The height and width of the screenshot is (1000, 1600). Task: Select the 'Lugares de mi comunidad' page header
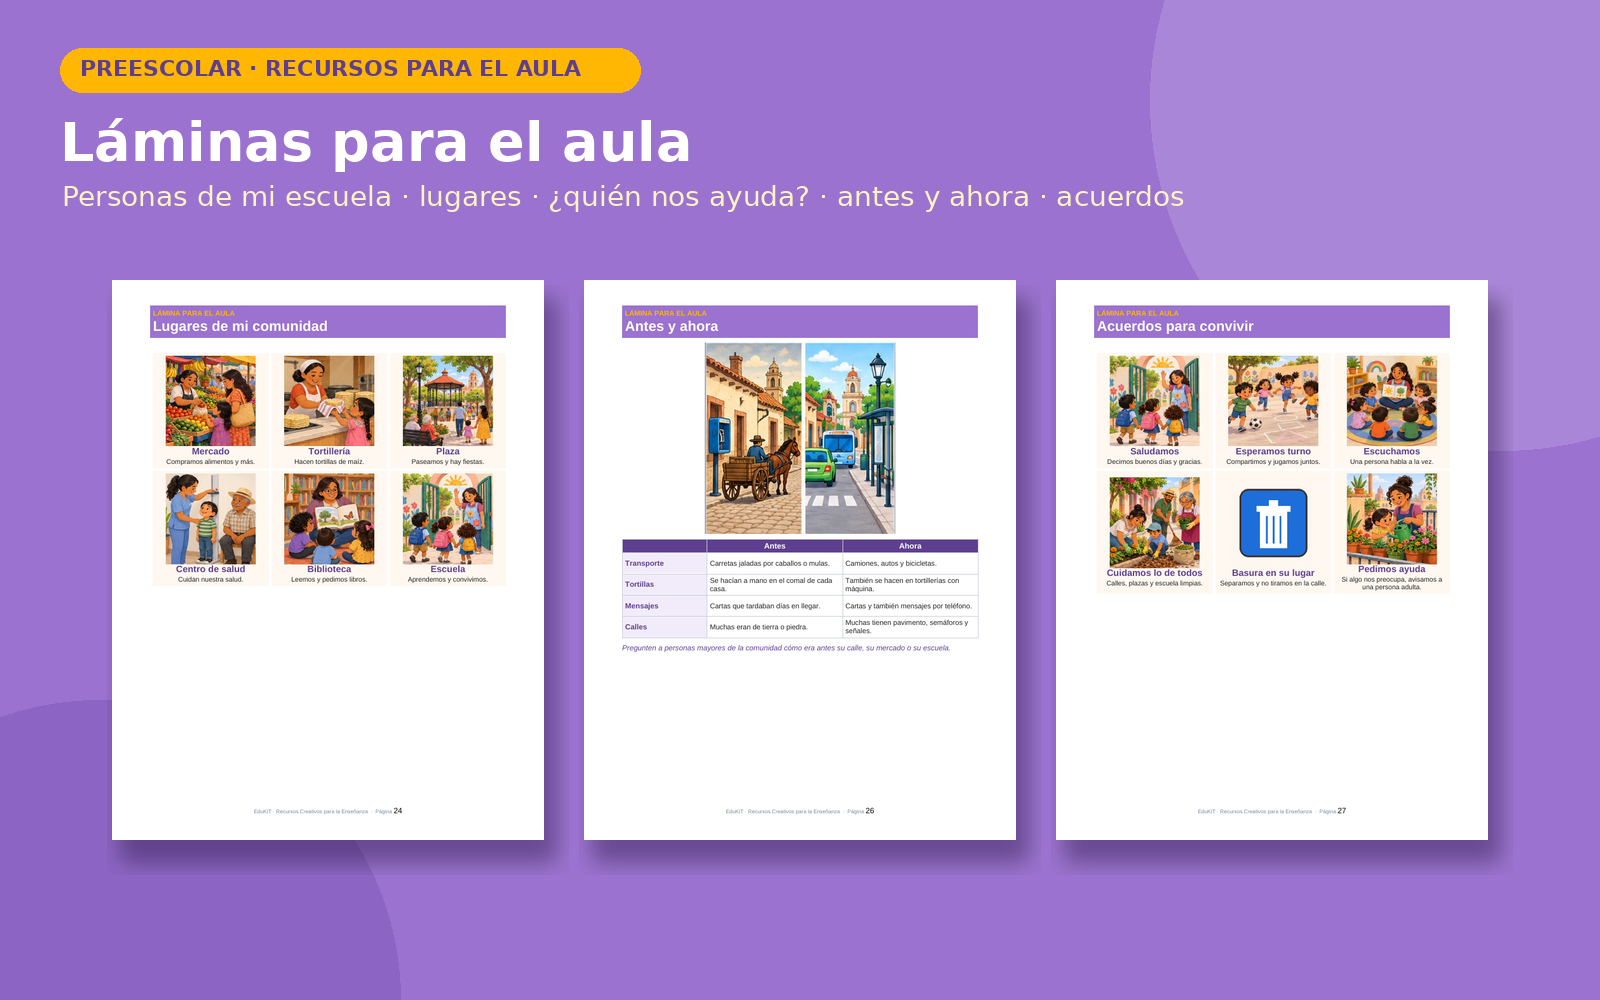tap(328, 321)
